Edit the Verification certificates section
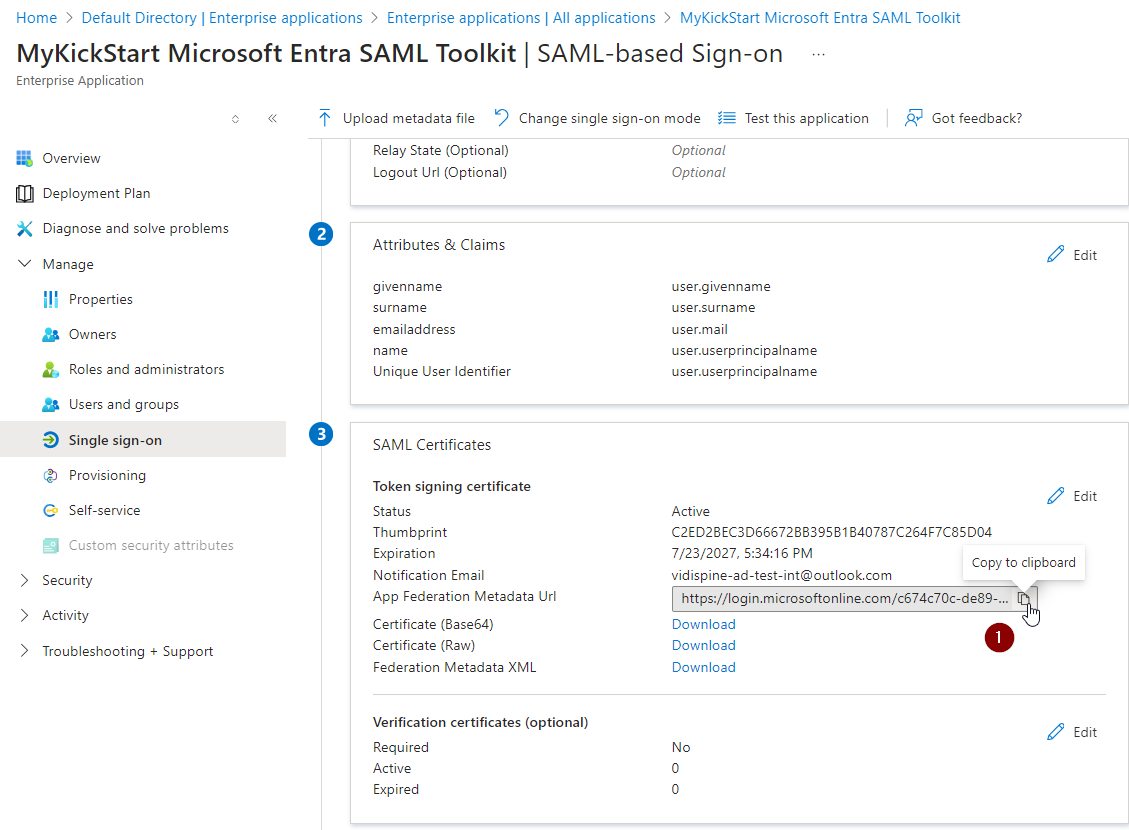The height and width of the screenshot is (830, 1129). click(1056, 732)
